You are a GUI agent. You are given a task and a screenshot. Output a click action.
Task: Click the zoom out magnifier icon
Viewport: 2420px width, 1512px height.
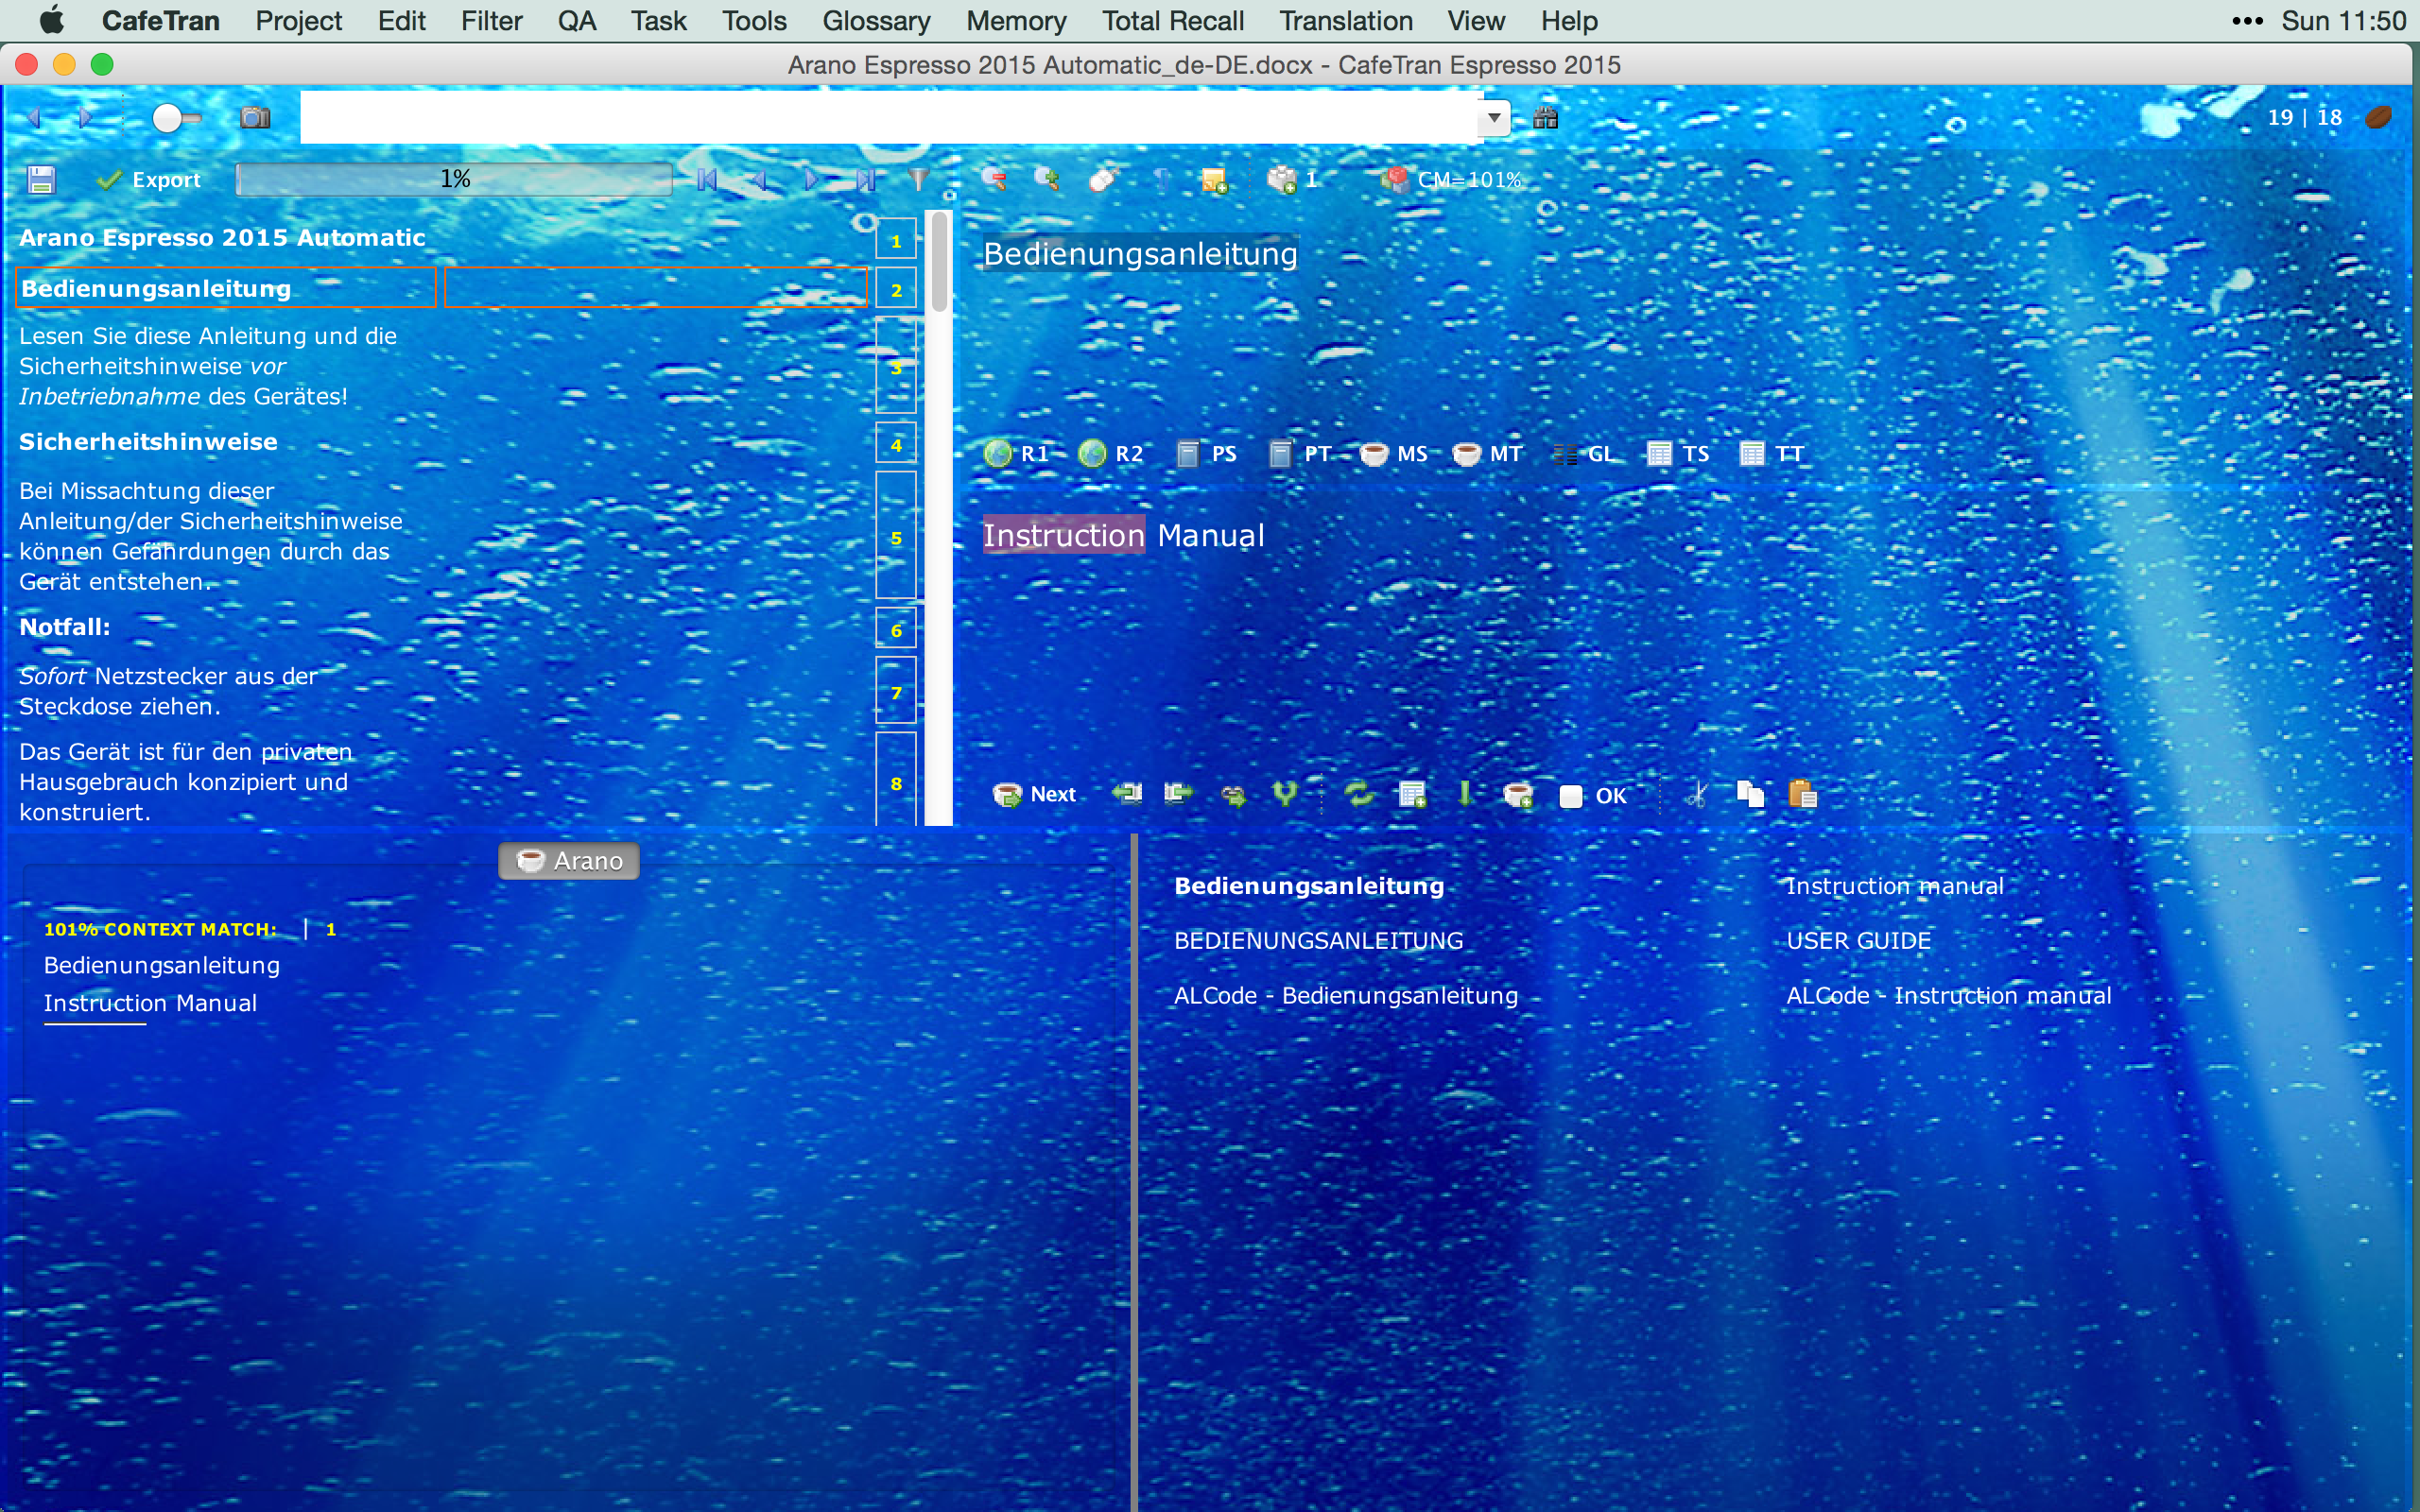(994, 180)
